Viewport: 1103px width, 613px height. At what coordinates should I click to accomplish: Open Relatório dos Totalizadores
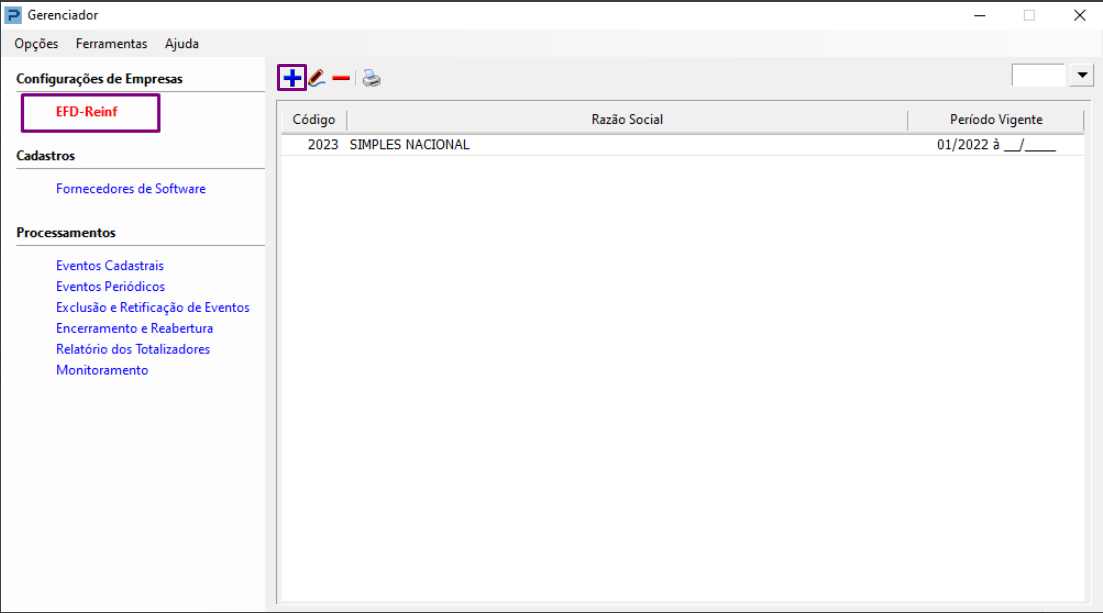(x=133, y=349)
